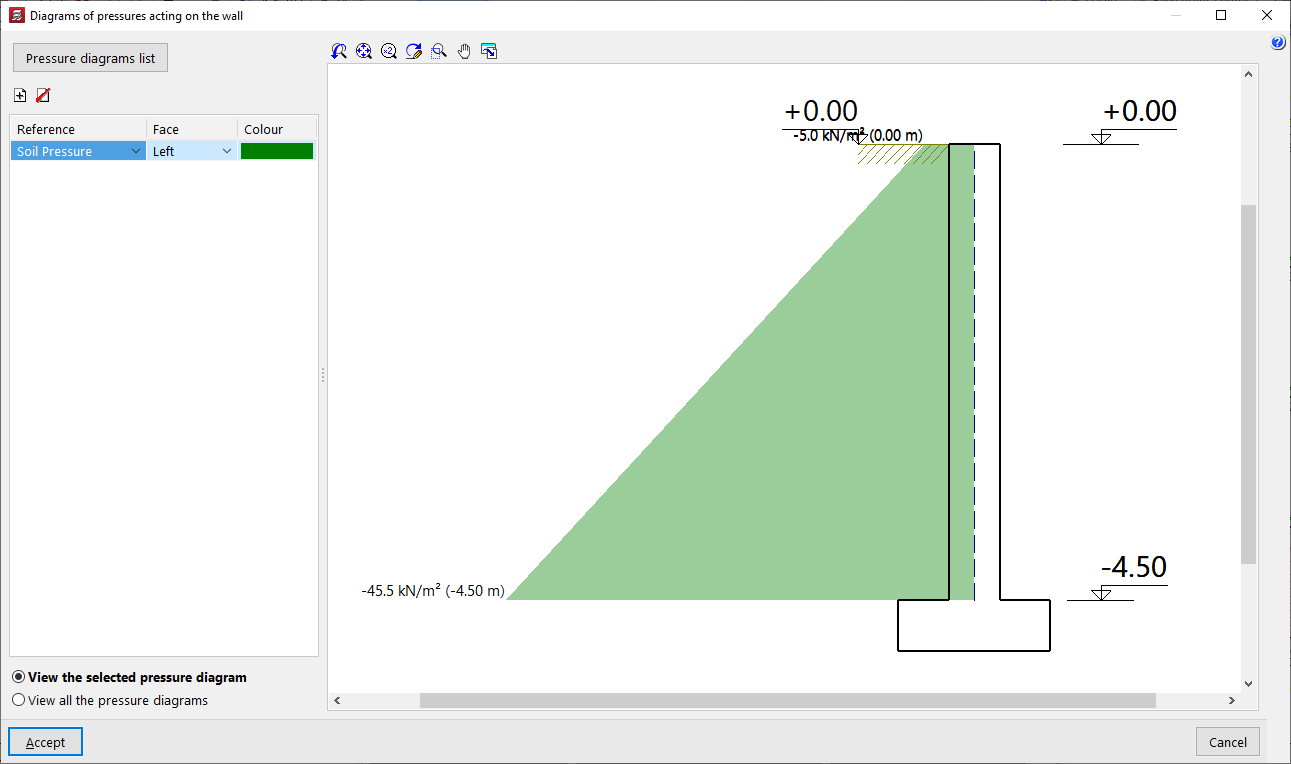This screenshot has width=1291, height=764.
Task: Delete the selected pressure diagram
Action: coord(43,95)
